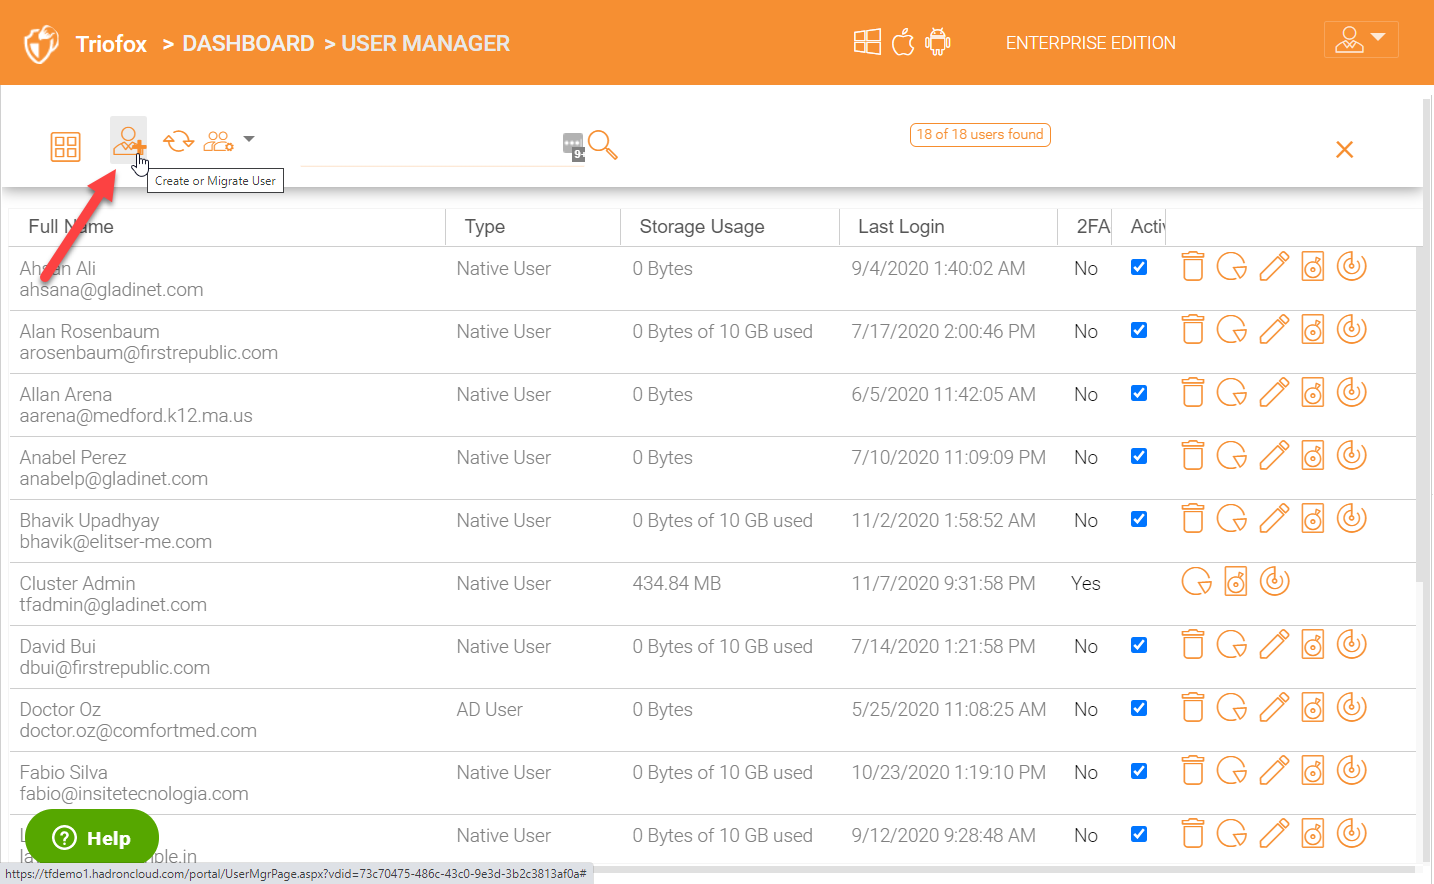This screenshot has height=884, width=1434.
Task: Sort by Type column header
Action: [485, 227]
